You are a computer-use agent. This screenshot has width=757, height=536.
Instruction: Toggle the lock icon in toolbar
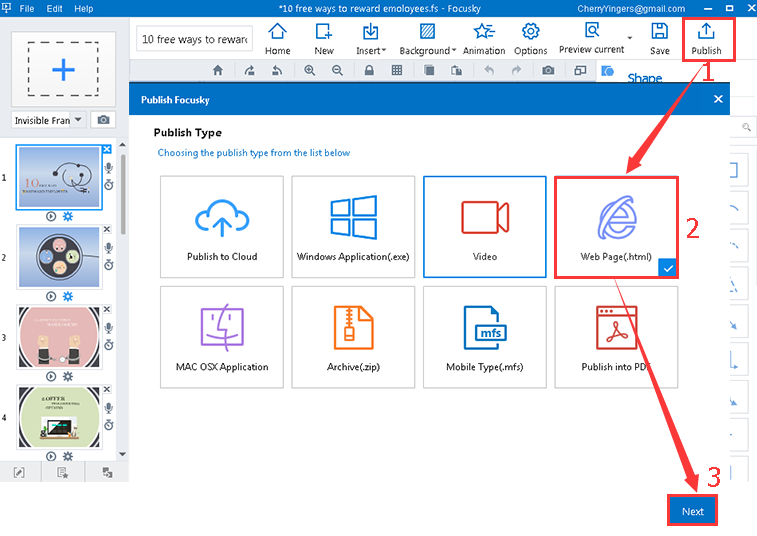click(369, 71)
